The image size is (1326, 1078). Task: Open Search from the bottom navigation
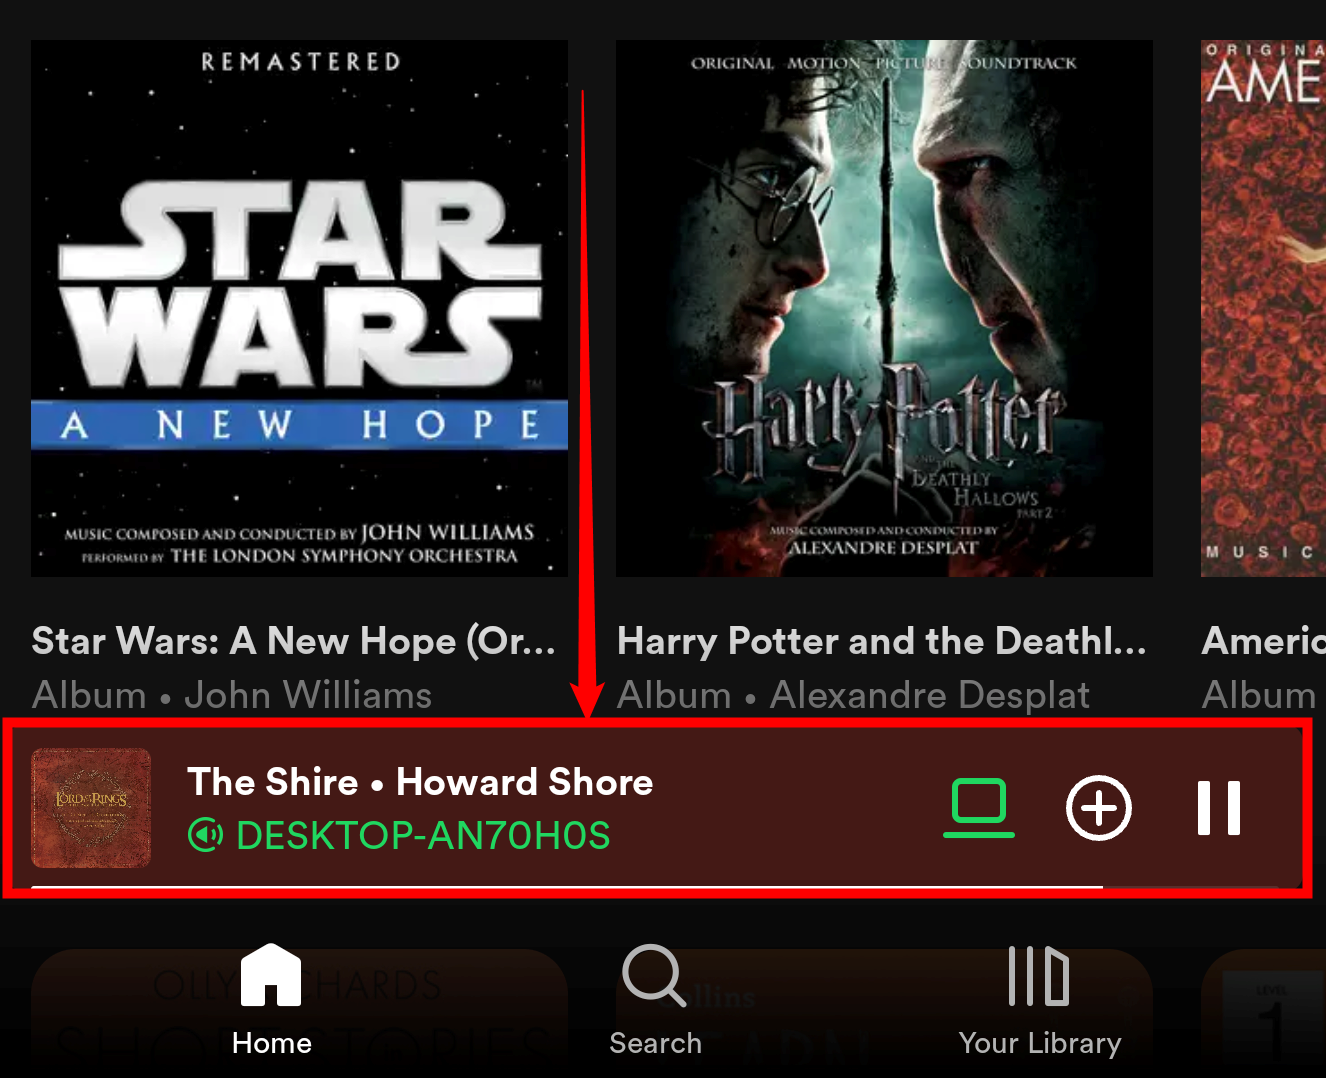click(655, 1000)
